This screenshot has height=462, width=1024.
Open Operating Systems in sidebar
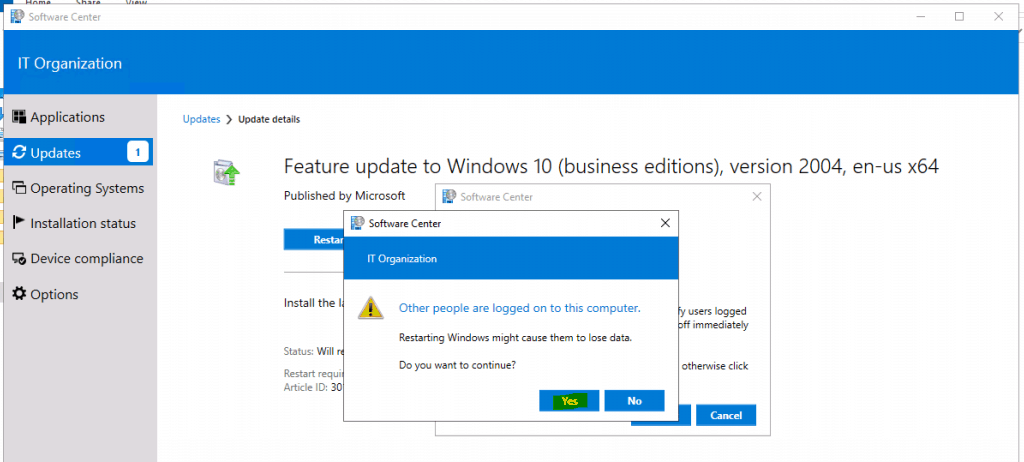pos(78,188)
